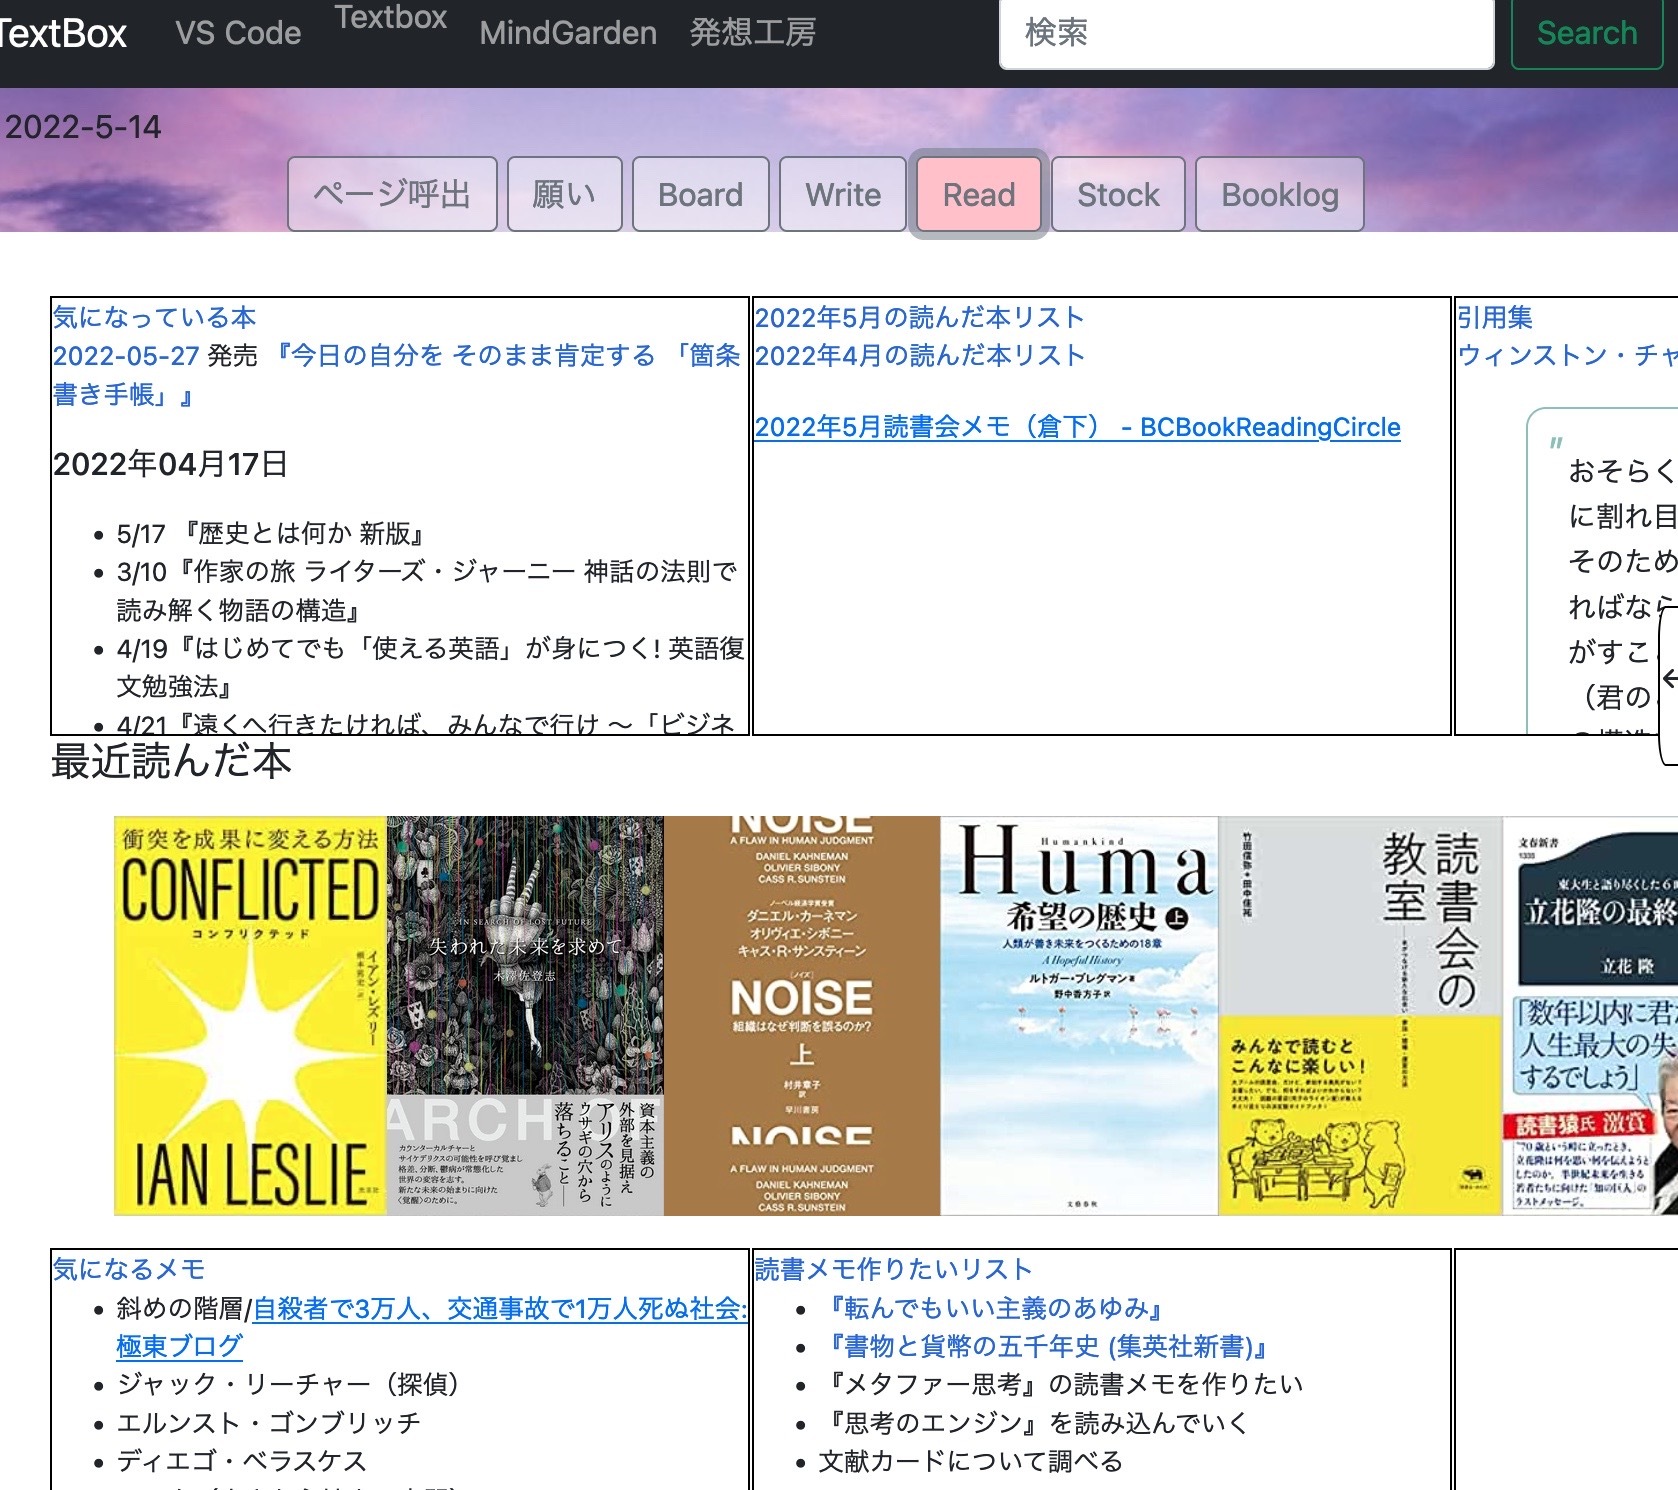The width and height of the screenshot is (1678, 1490).
Task: Click the 『メタファー思考』の読書メモ item
Action: point(1062,1384)
